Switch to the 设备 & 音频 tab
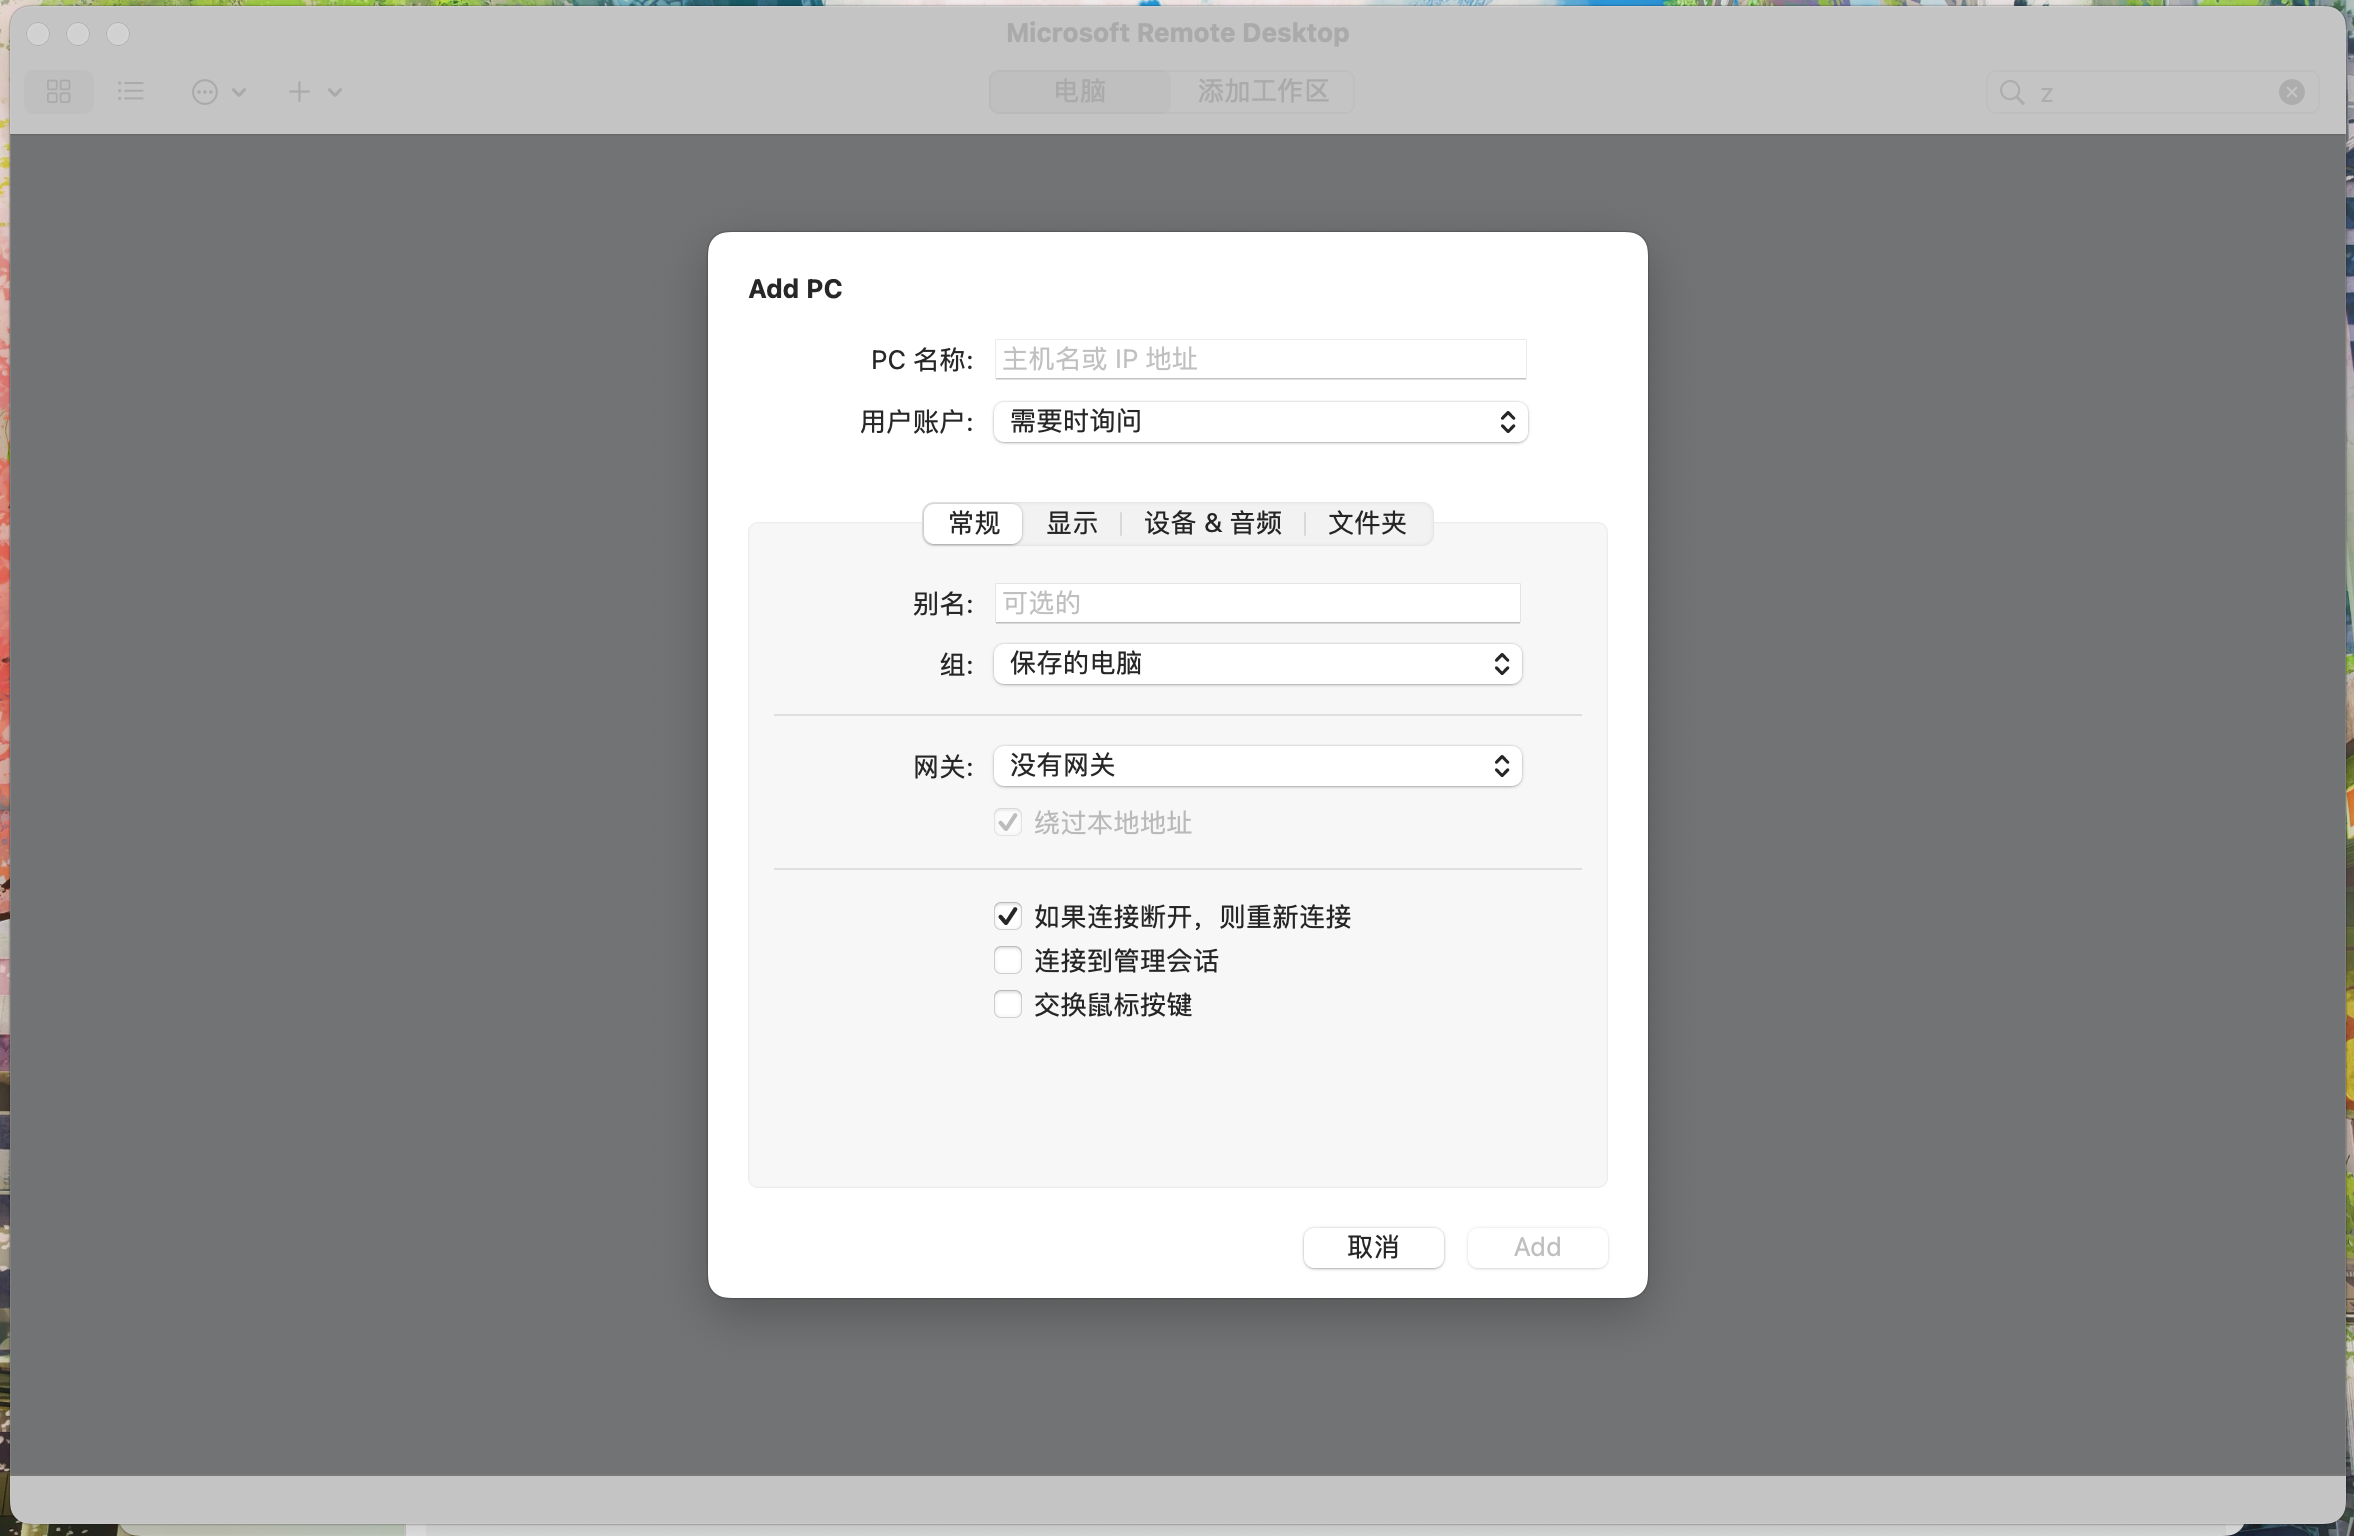The width and height of the screenshot is (2354, 1536). pyautogui.click(x=1212, y=523)
